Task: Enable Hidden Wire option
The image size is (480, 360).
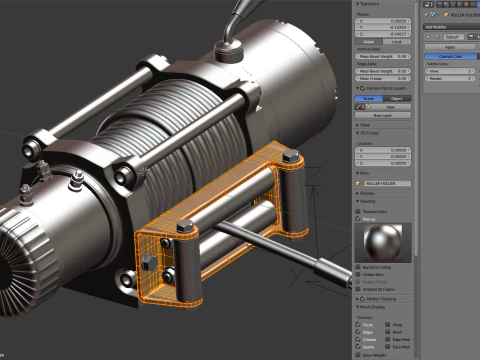Action: 358,274
